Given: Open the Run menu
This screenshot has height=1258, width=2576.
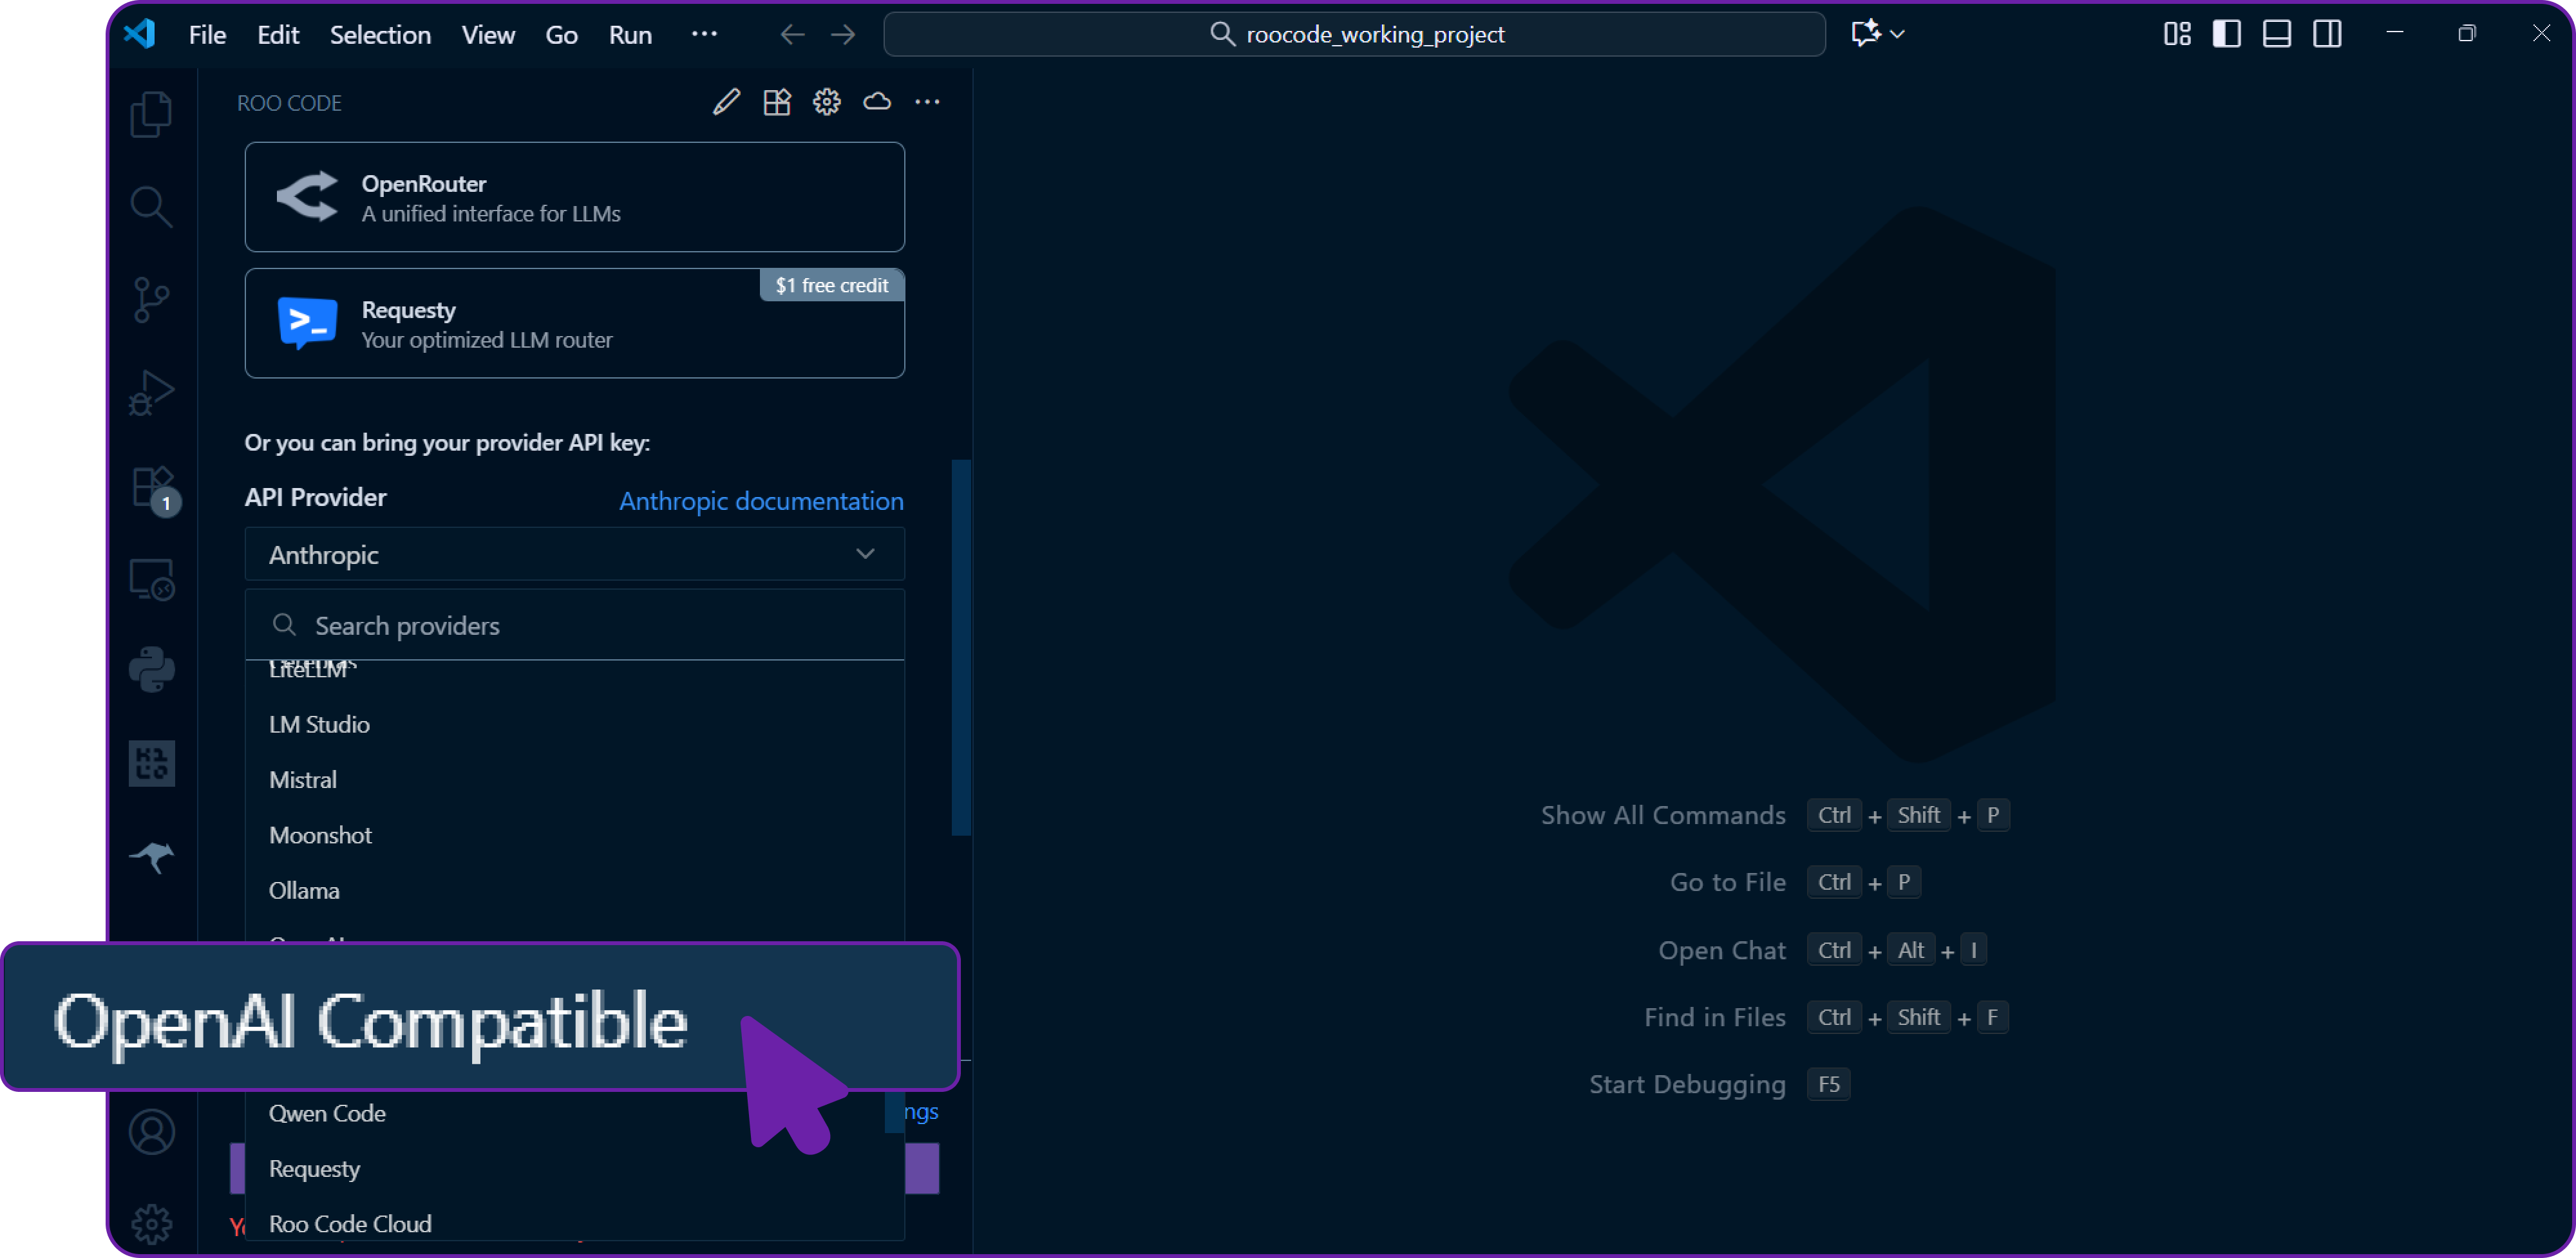Looking at the screenshot, I should click(630, 35).
